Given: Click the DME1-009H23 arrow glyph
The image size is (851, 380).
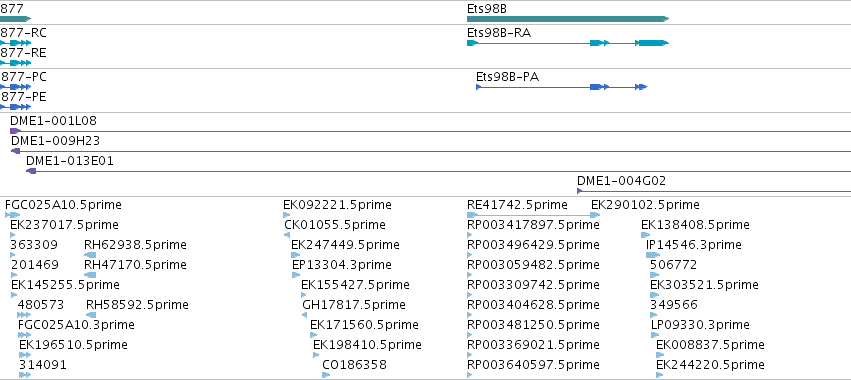Looking at the screenshot, I should tap(15, 151).
